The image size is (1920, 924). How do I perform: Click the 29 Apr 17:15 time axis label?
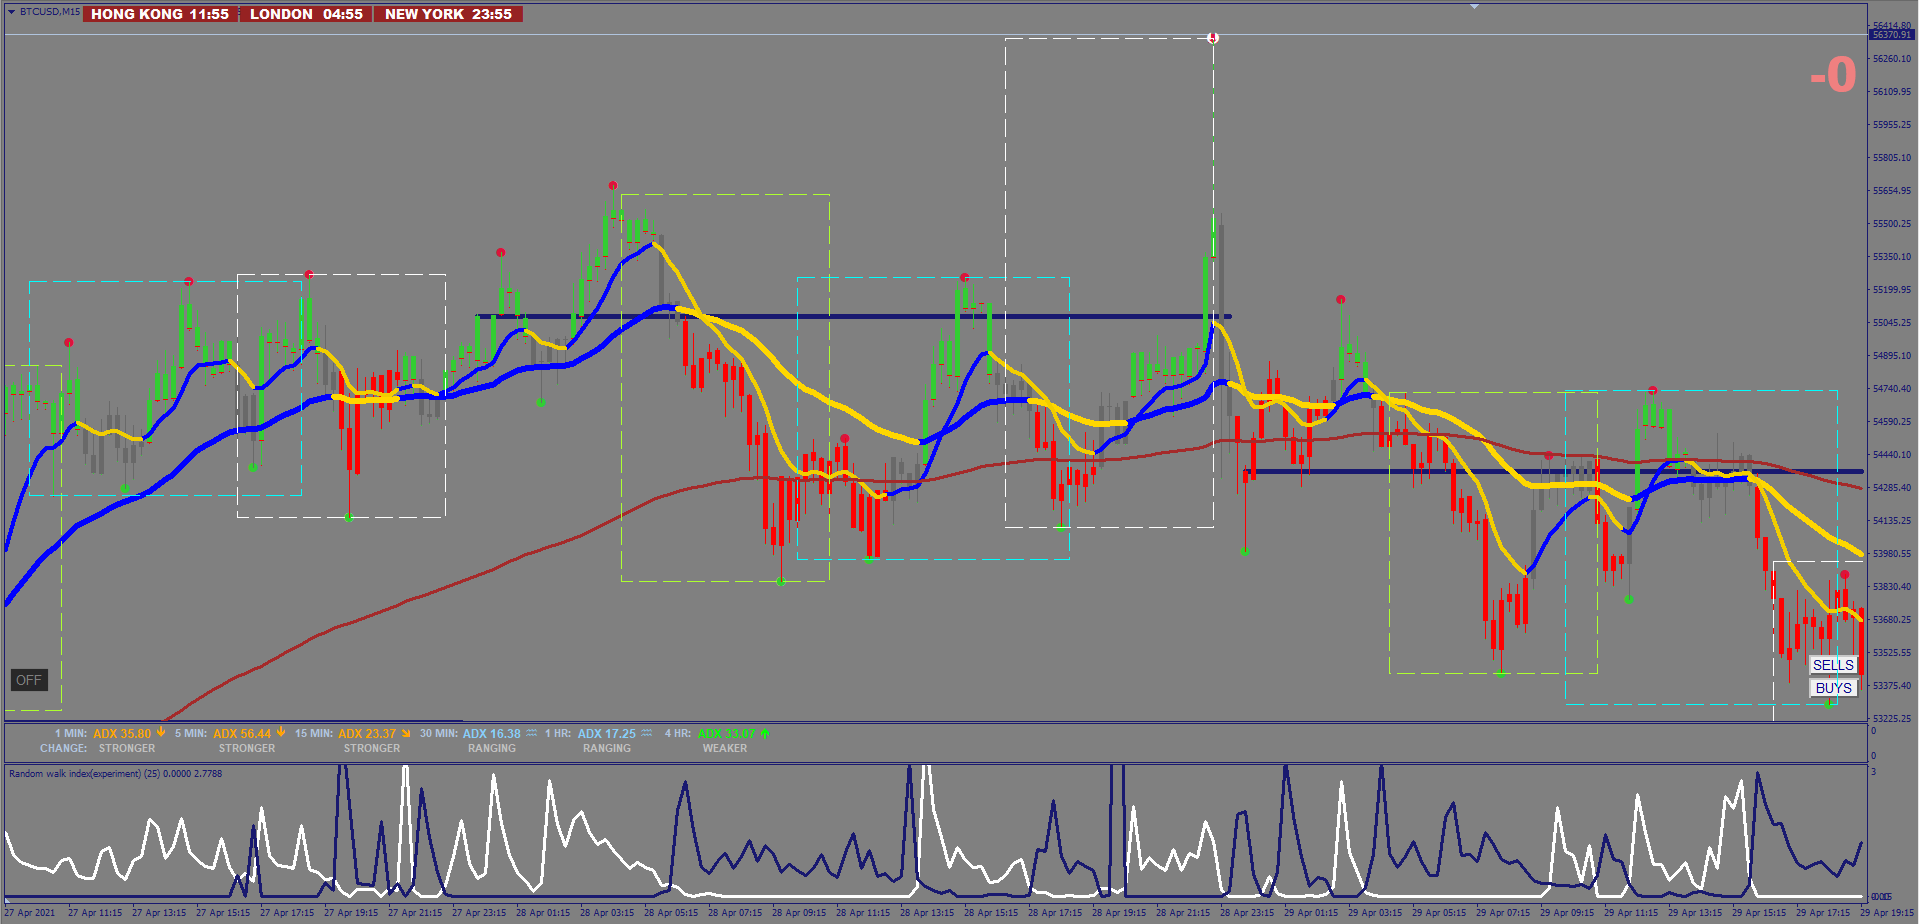pos(1823,913)
